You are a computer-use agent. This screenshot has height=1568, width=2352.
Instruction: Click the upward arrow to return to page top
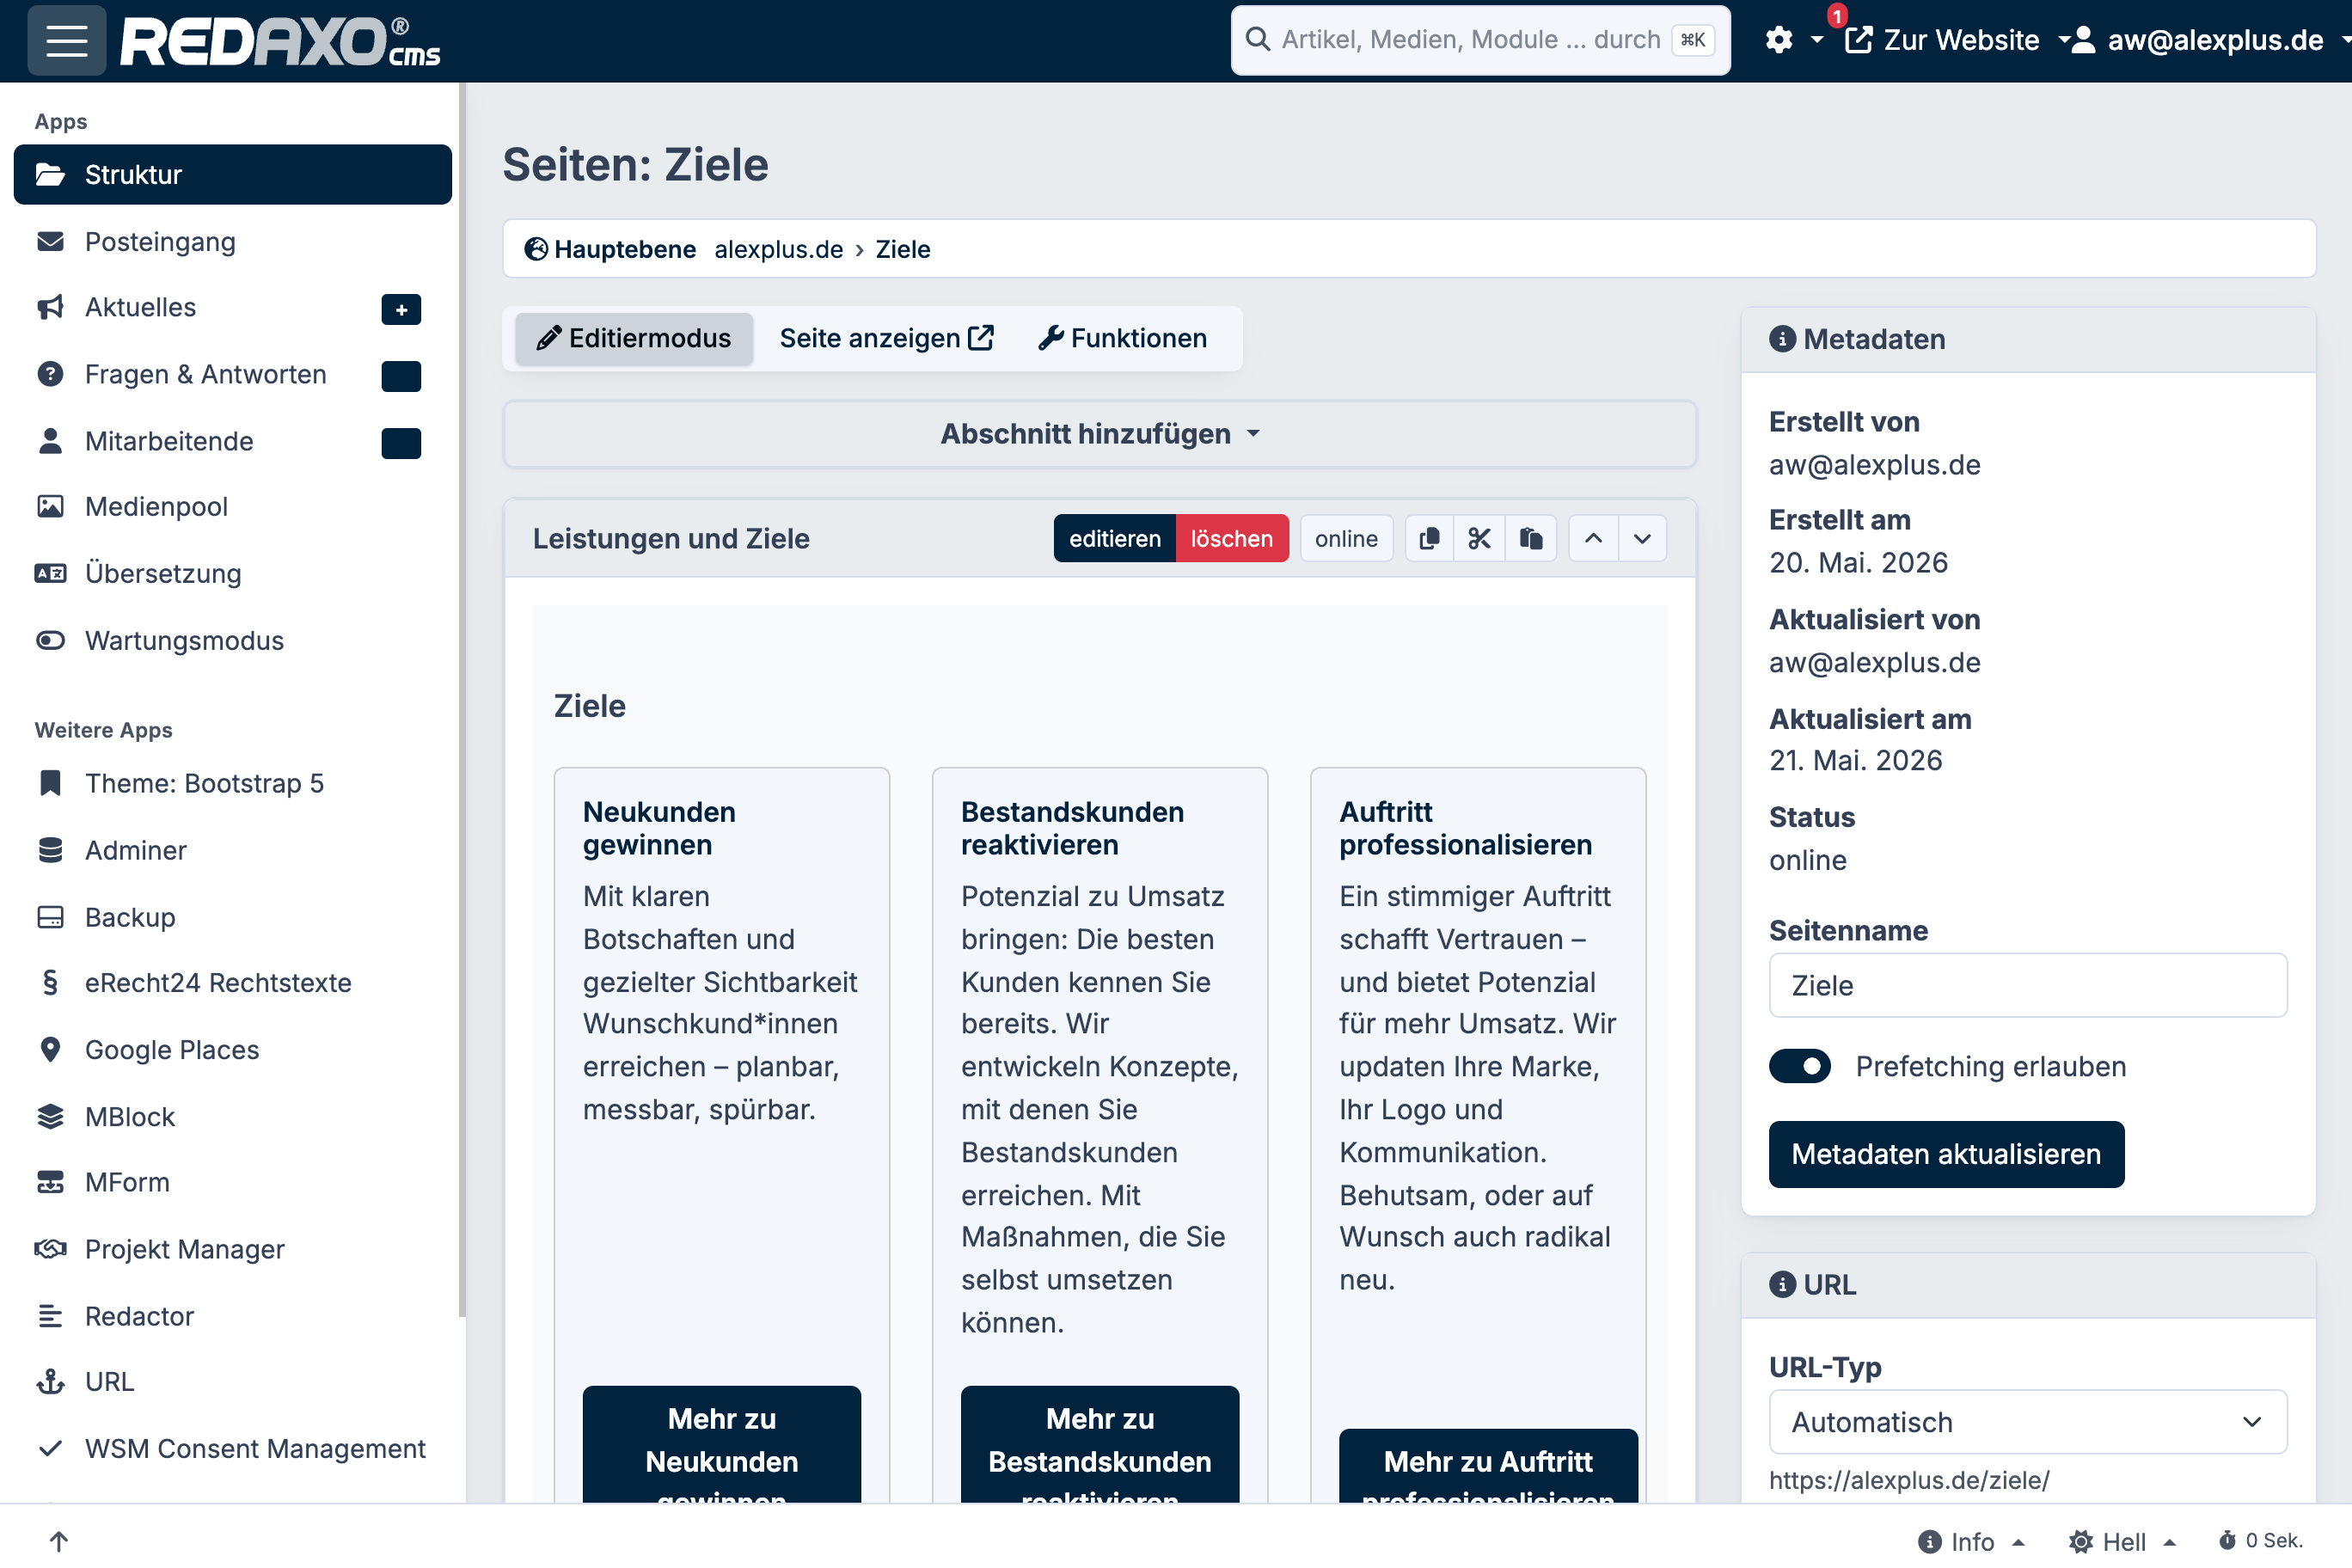[59, 1541]
